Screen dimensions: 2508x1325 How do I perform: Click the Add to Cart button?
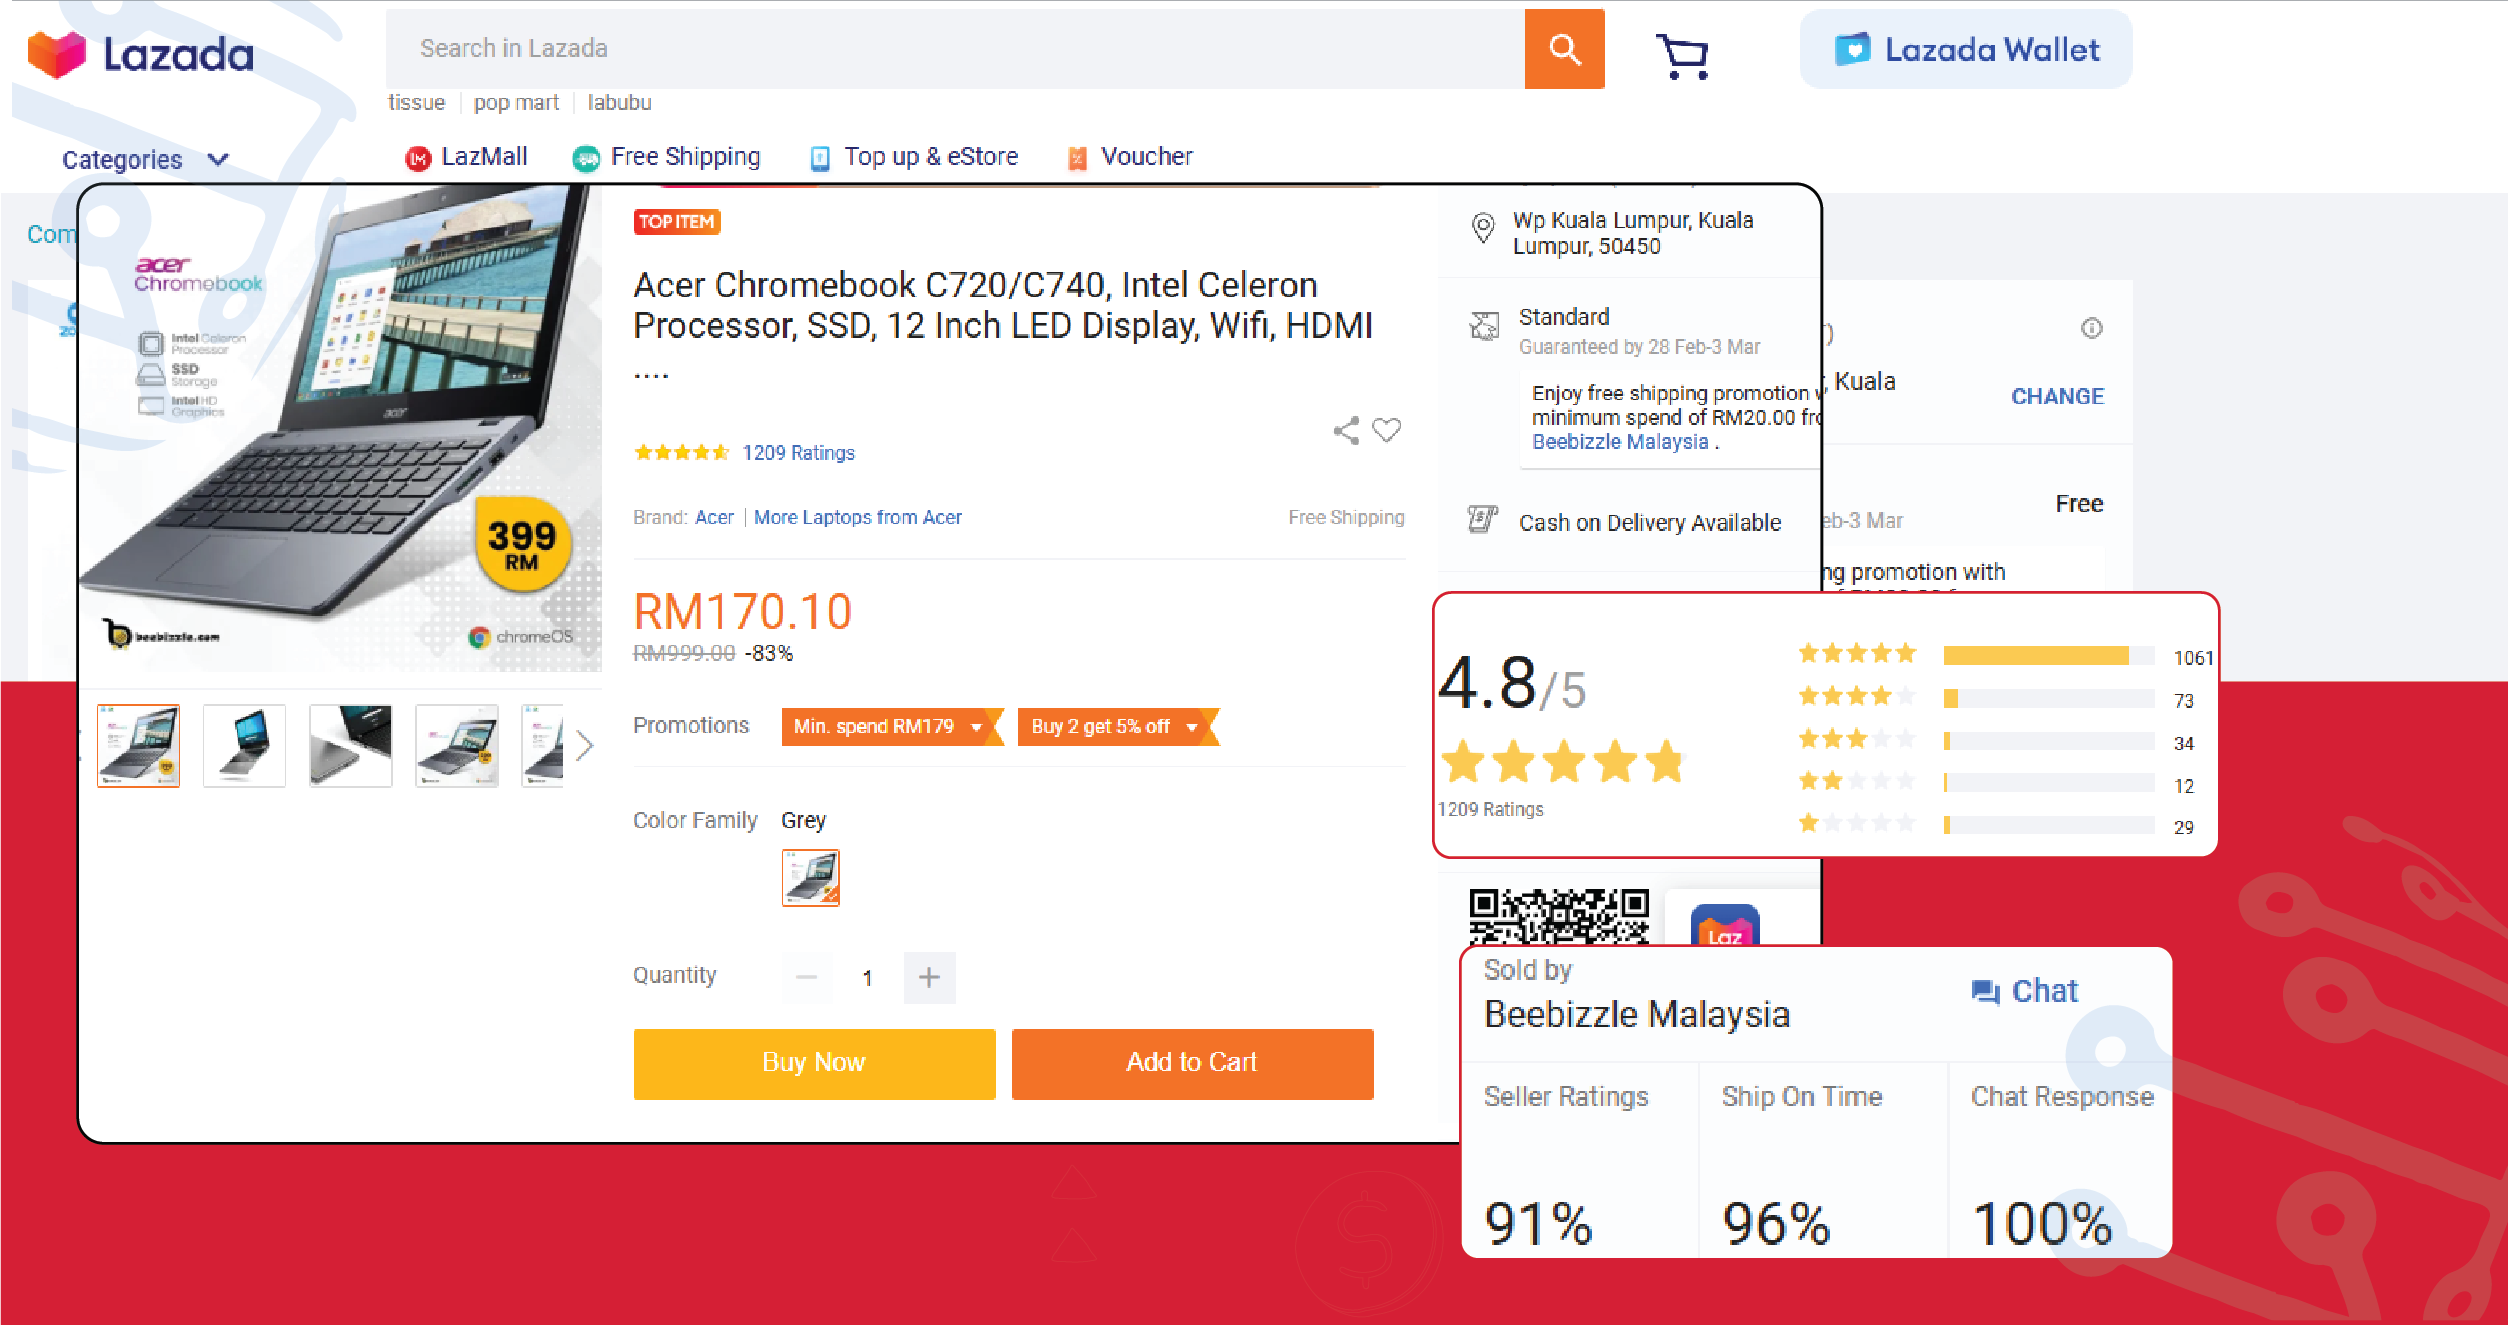click(x=1192, y=1064)
